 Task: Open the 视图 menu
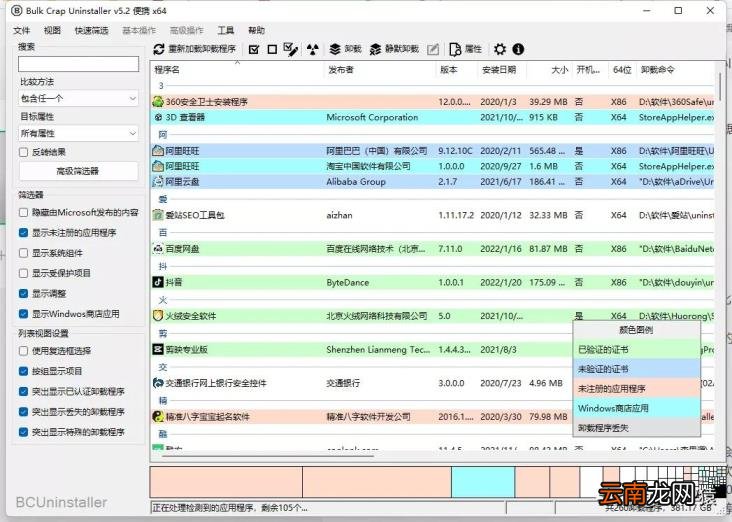pos(52,30)
